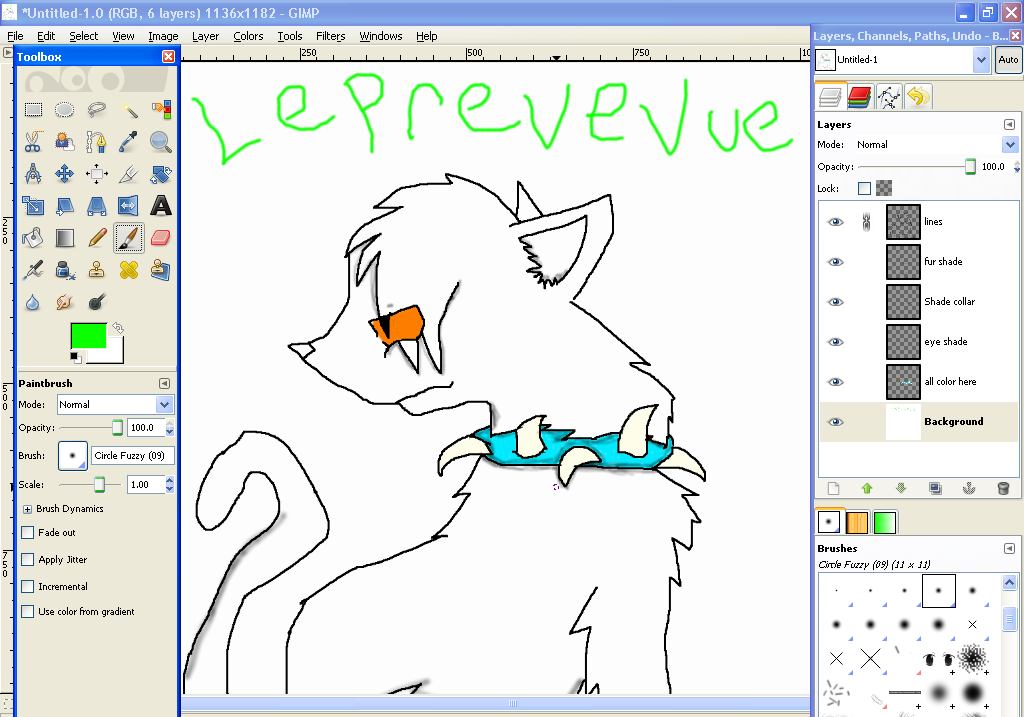Viewport: 1024px width, 717px height.
Task: Open the Paintbrush options panel menu
Action: tap(165, 383)
